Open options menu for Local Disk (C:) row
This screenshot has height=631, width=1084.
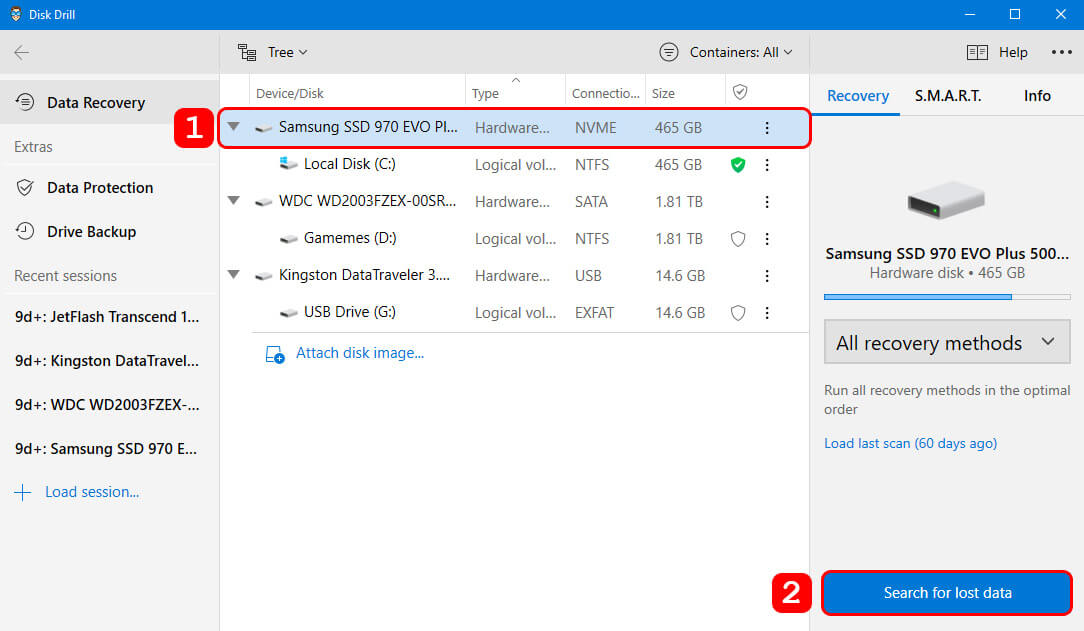[x=767, y=164]
